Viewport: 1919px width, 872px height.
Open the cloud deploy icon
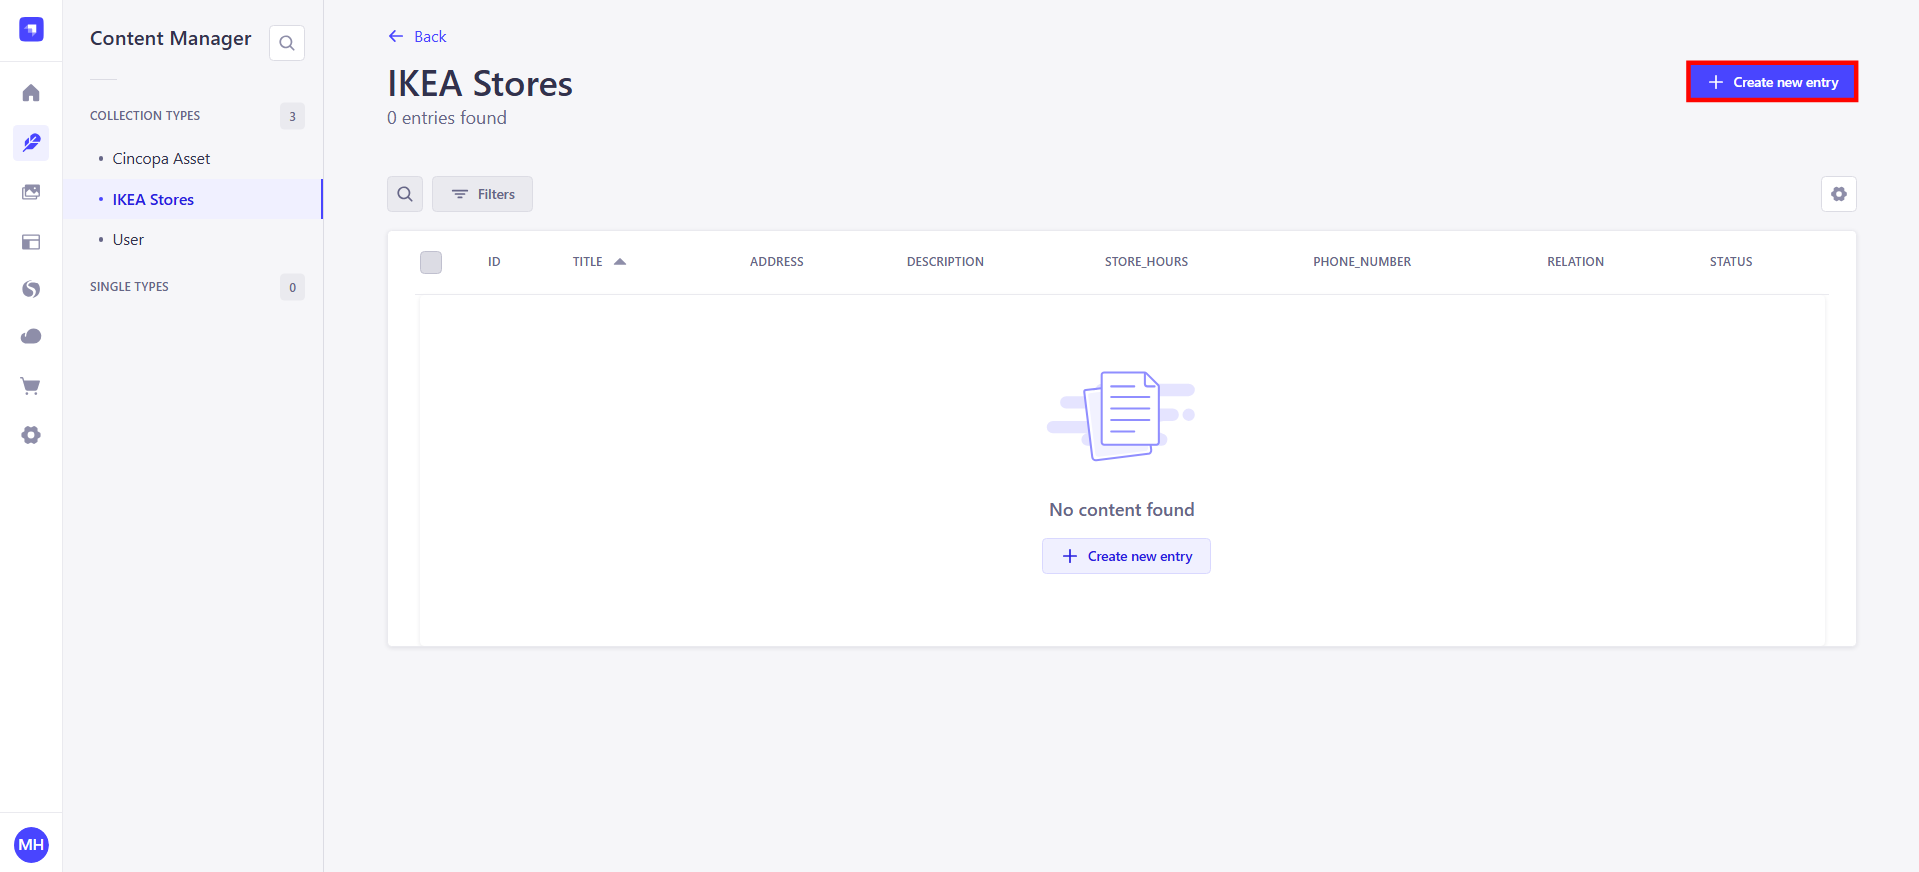(31, 337)
